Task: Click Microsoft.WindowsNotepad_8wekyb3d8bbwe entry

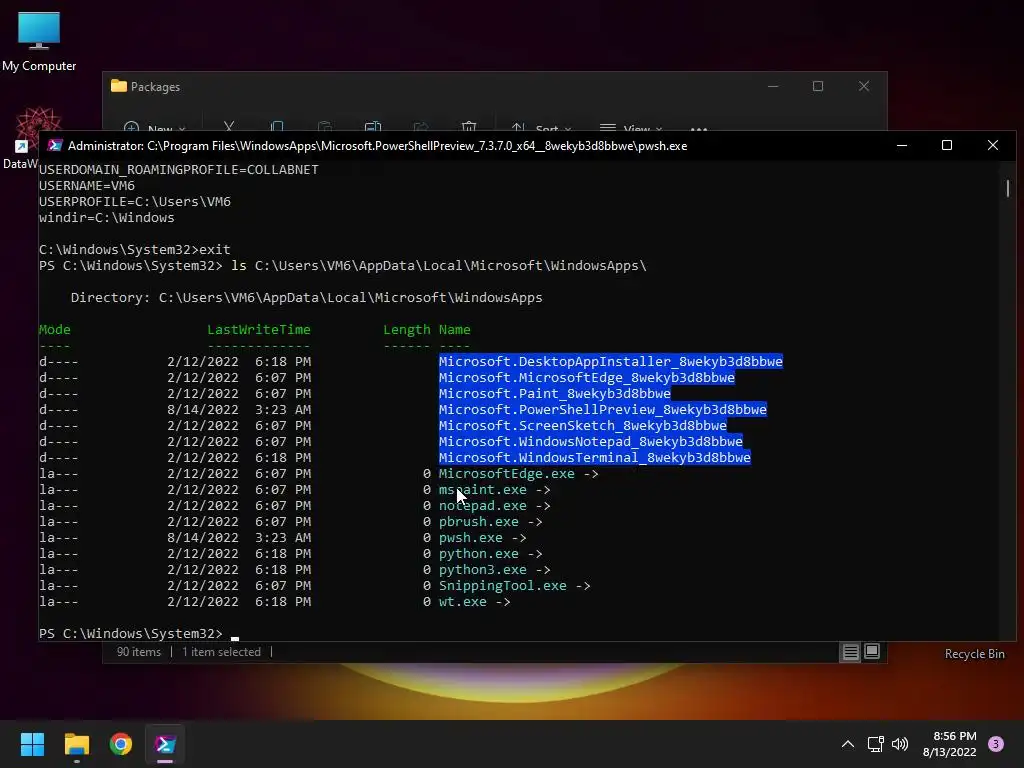Action: coord(590,441)
